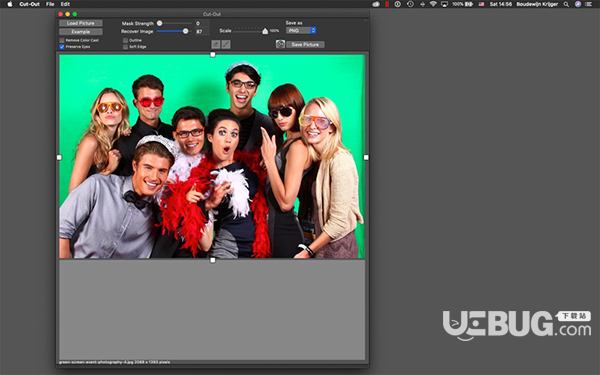Click the crosshair move icon in menu bar
600x375 pixels.
coord(422,4)
